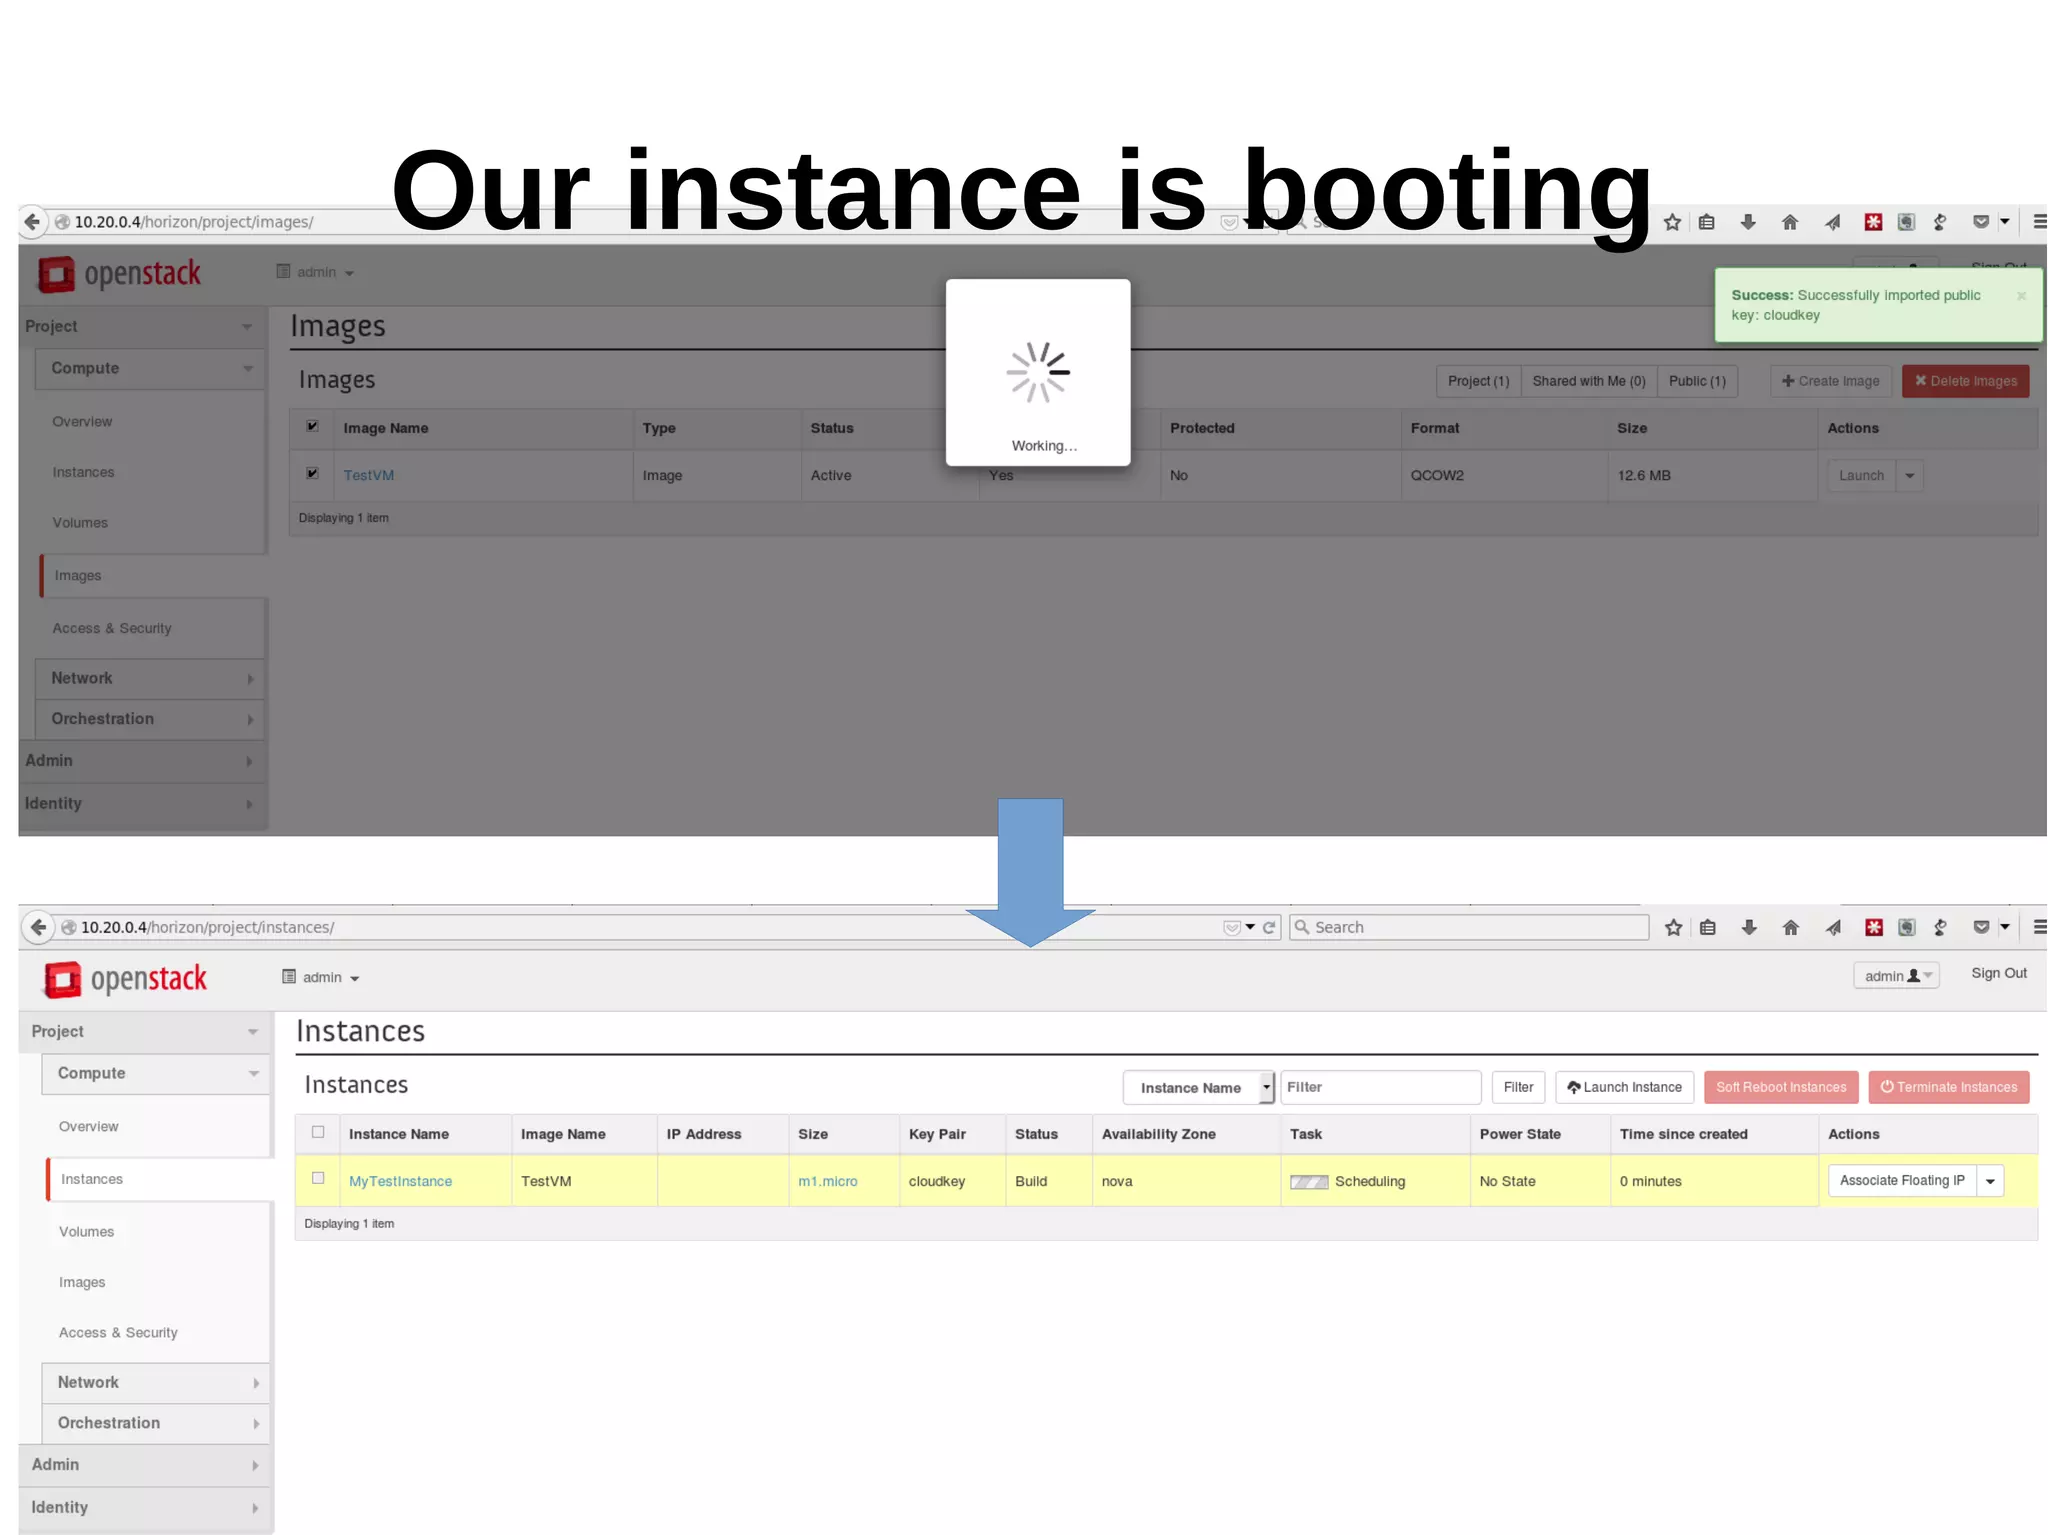Viewport: 2048px width, 1535px height.
Task: Open Images in the Instances page sidebar
Action: [x=82, y=1282]
